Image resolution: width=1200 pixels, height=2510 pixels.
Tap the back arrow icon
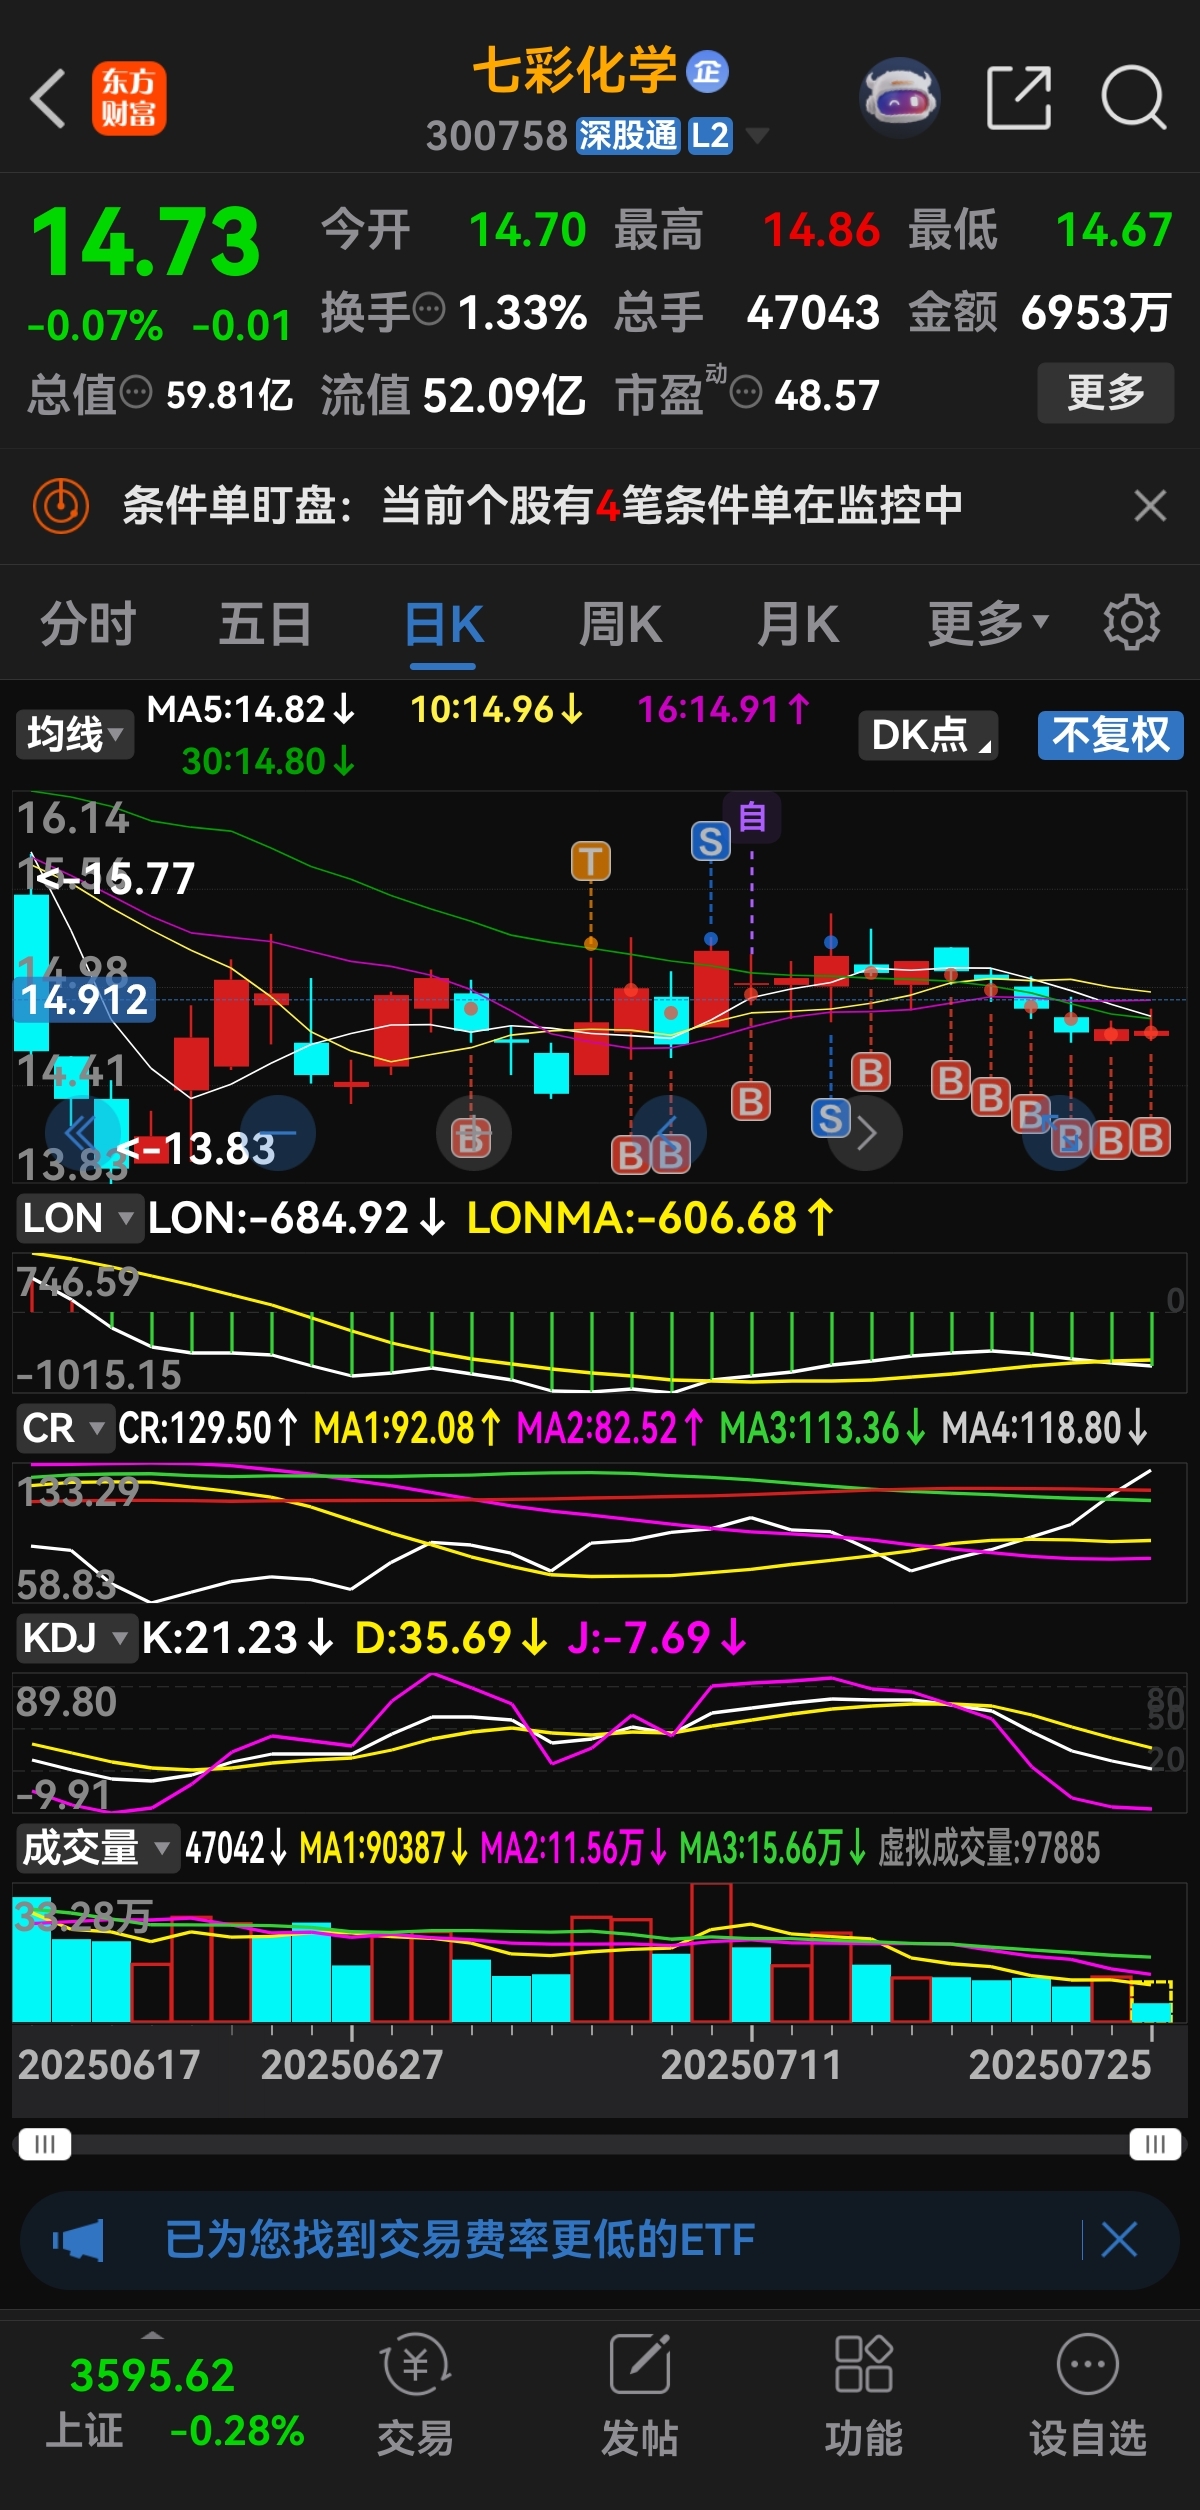point(48,98)
